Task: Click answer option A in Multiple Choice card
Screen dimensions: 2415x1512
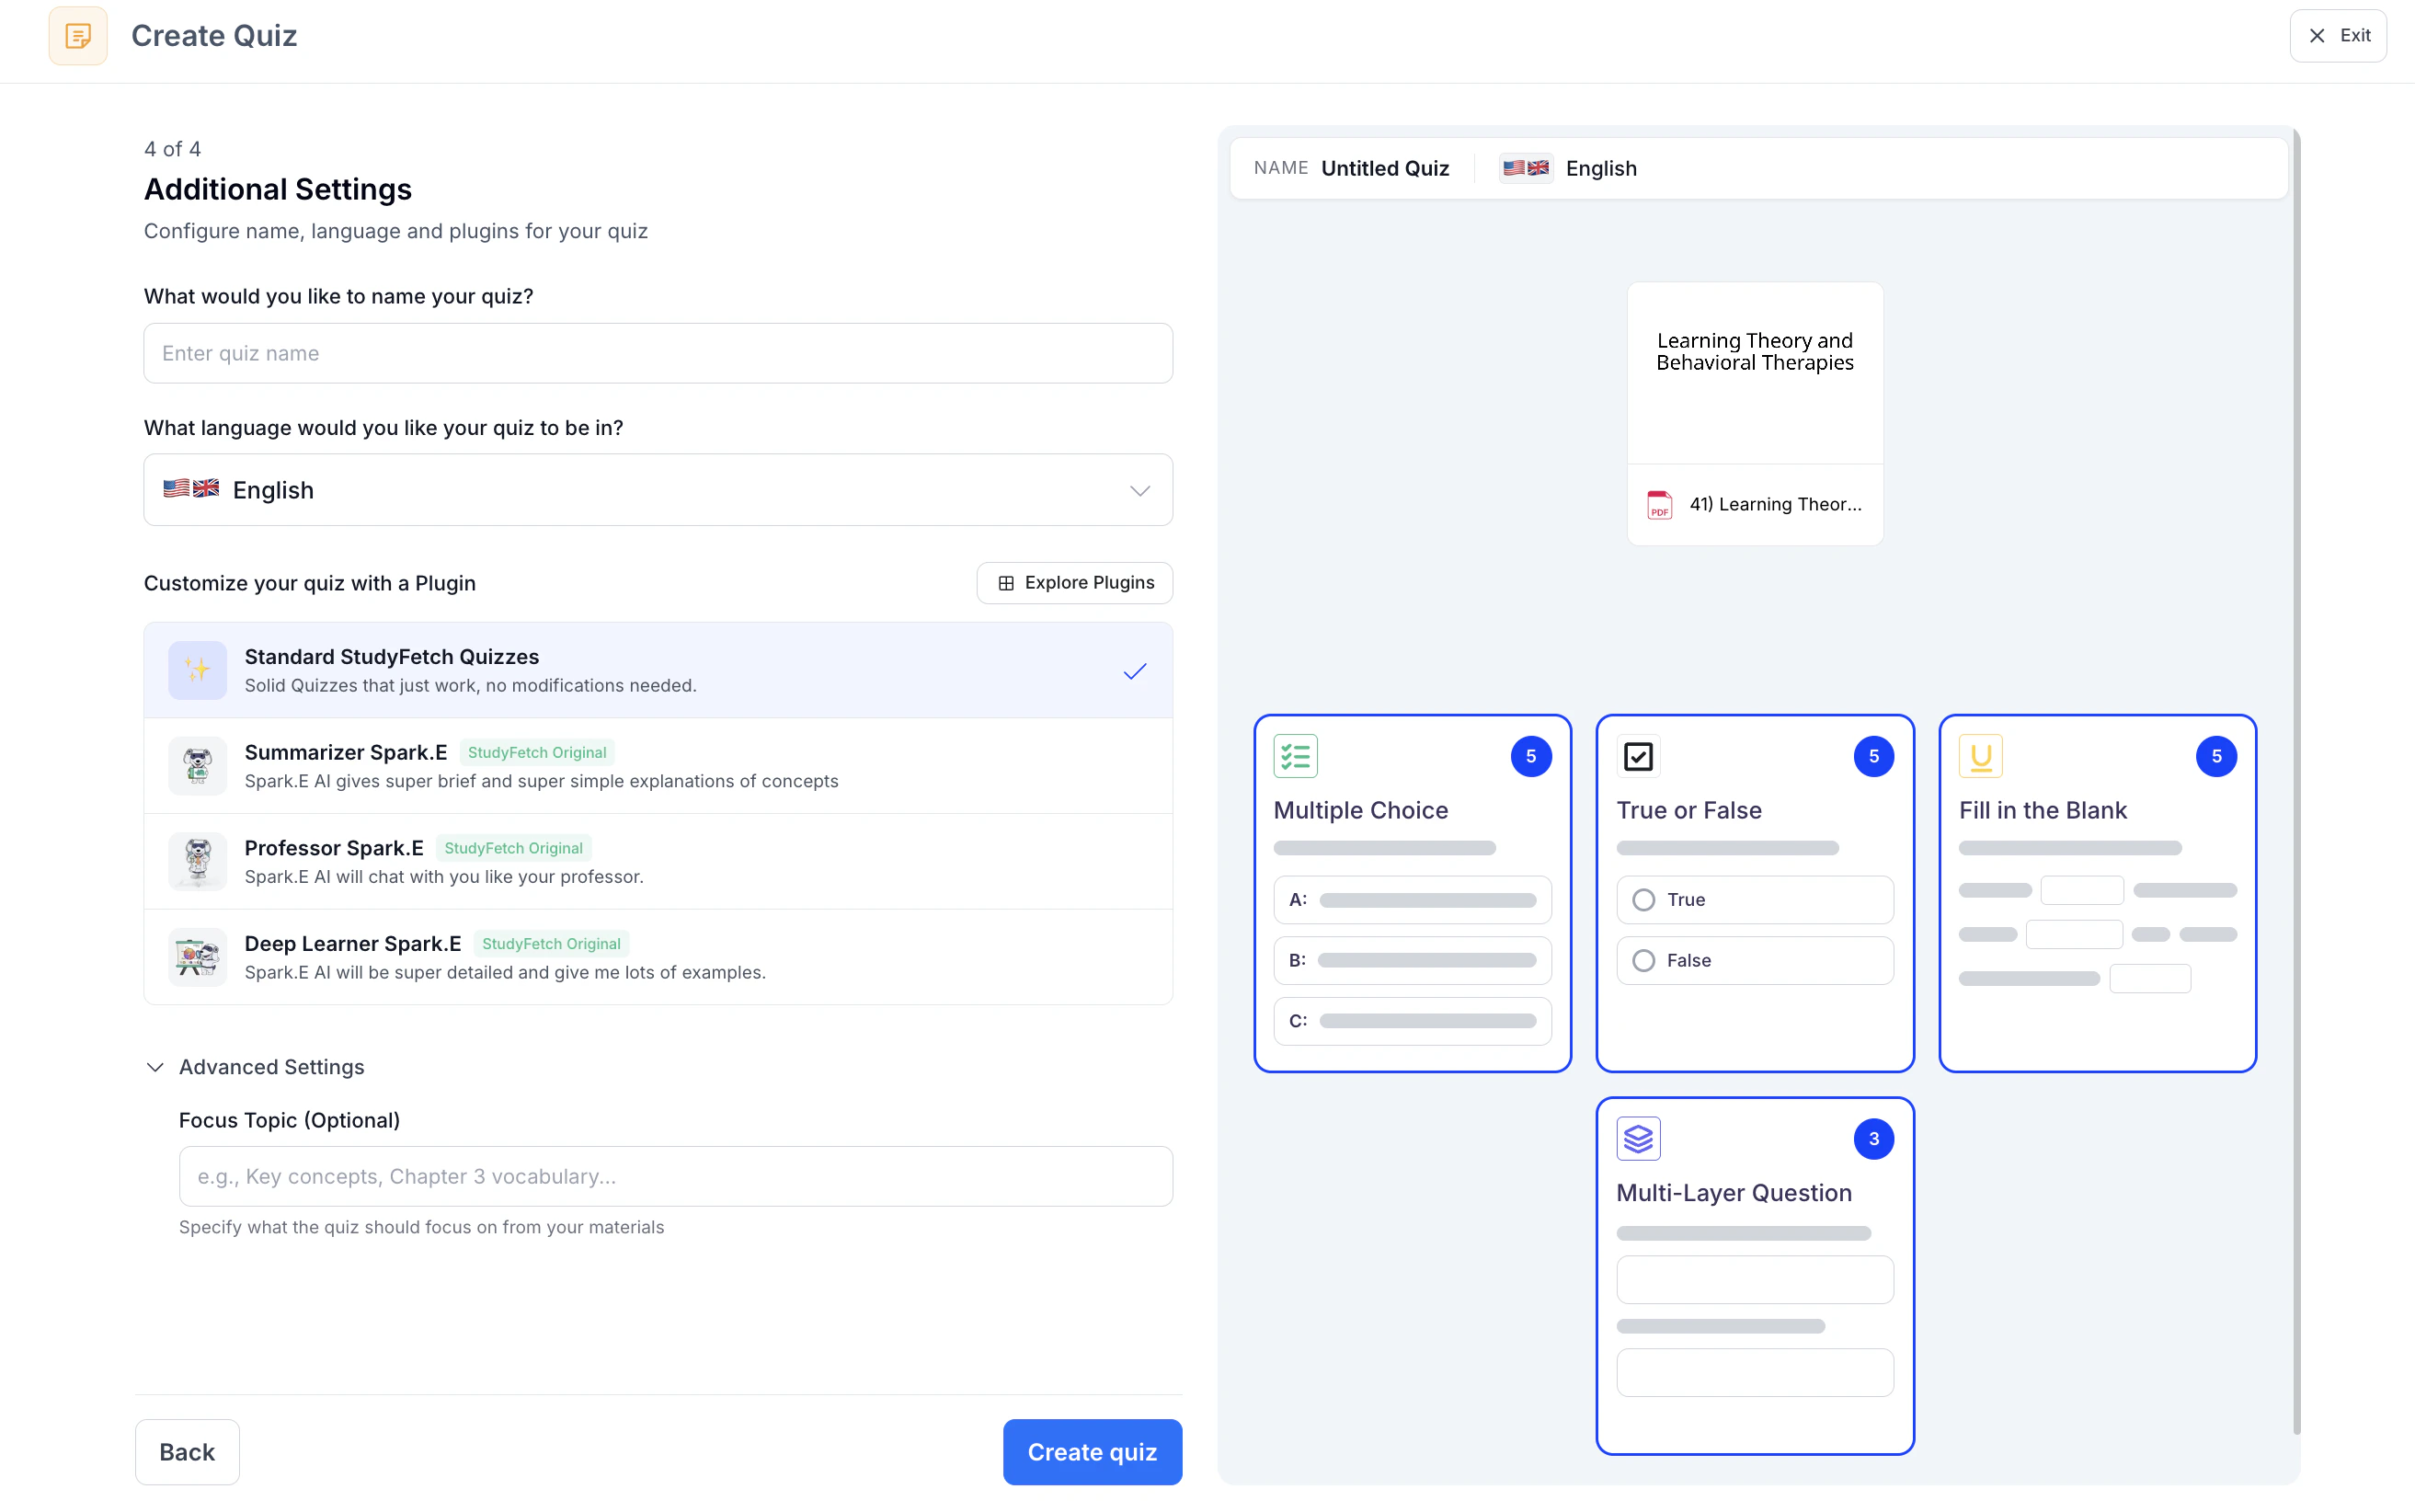Action: 1412,900
